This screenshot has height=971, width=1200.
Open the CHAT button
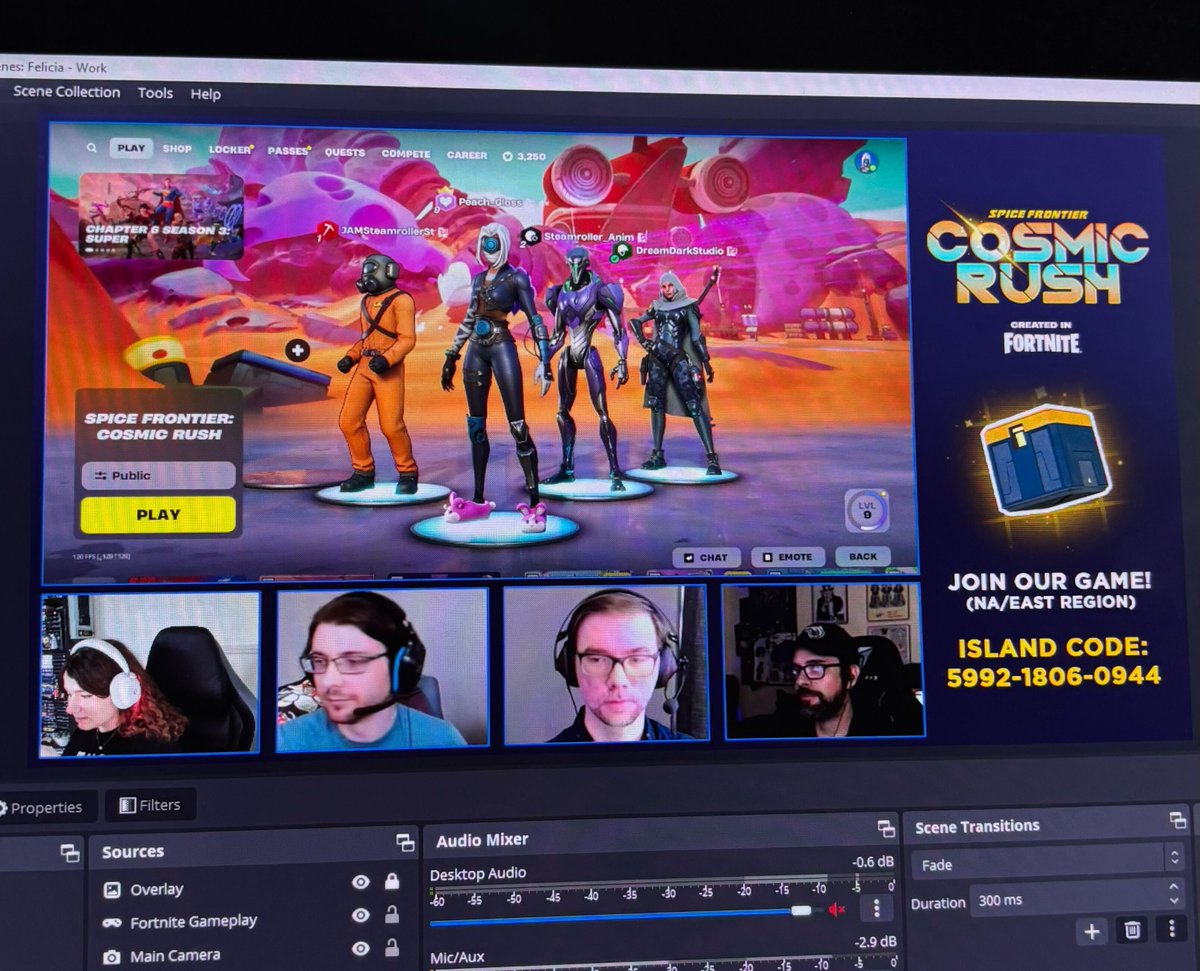[706, 557]
